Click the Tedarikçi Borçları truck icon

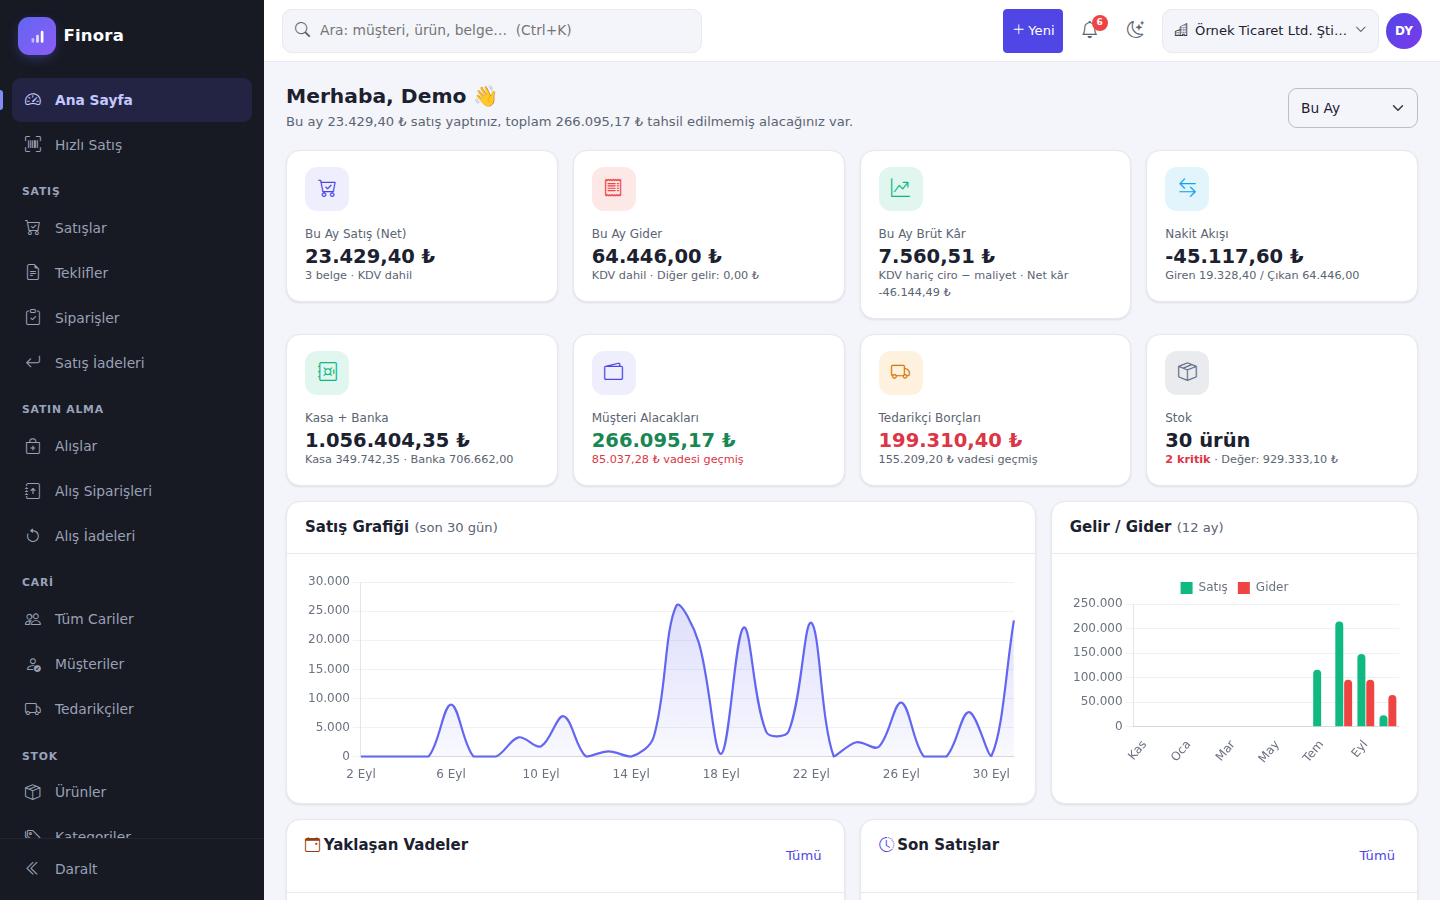pyautogui.click(x=900, y=372)
